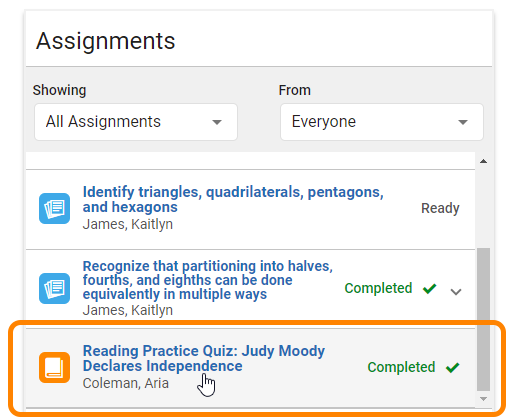The height and width of the screenshot is (417, 513).
Task: Click the assignments list scrollbar thumb
Action: pyautogui.click(x=483, y=319)
